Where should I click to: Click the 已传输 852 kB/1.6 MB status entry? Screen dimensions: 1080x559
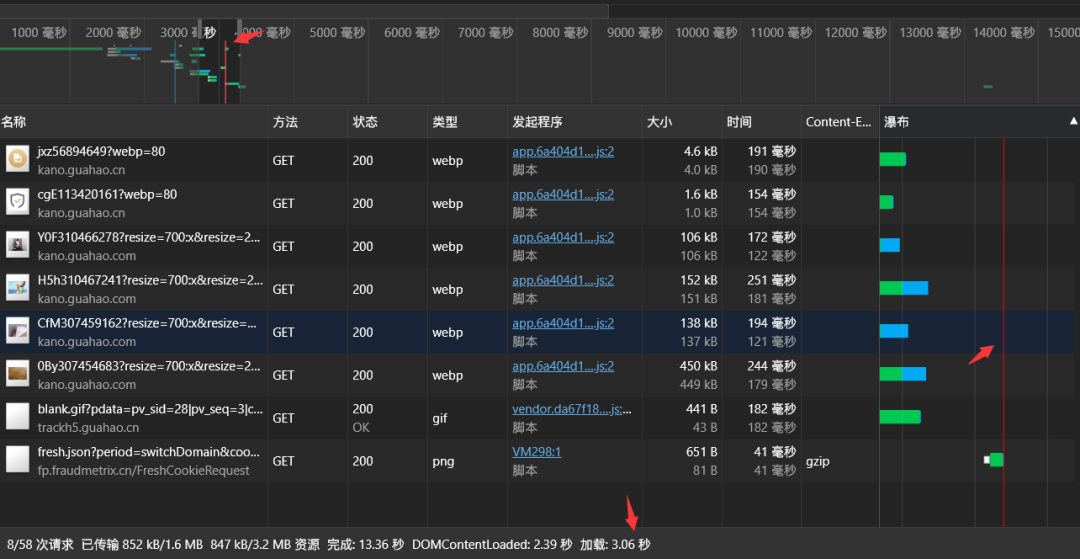click(x=142, y=545)
